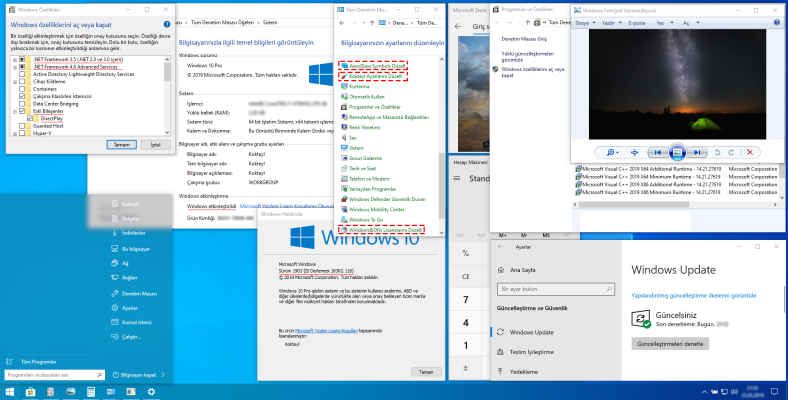Enable Active Directory Lightweight Directory Services checkbox
Image resolution: width=788 pixels, height=400 pixels.
tap(22, 74)
